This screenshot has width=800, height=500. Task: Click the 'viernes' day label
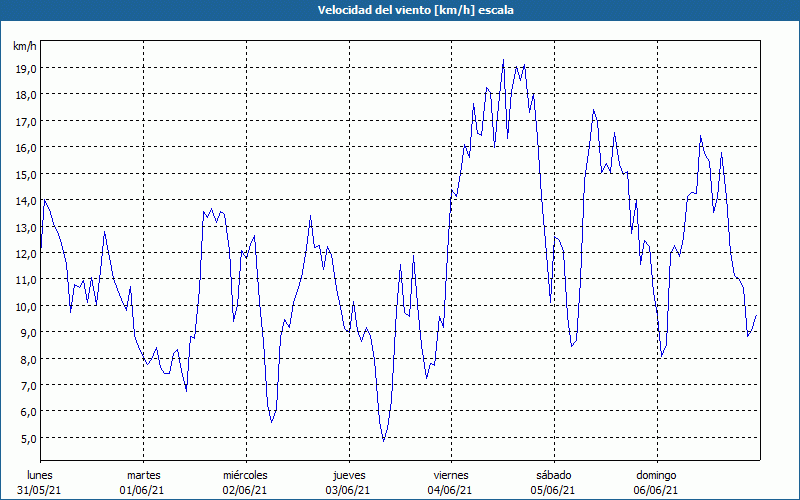451,475
